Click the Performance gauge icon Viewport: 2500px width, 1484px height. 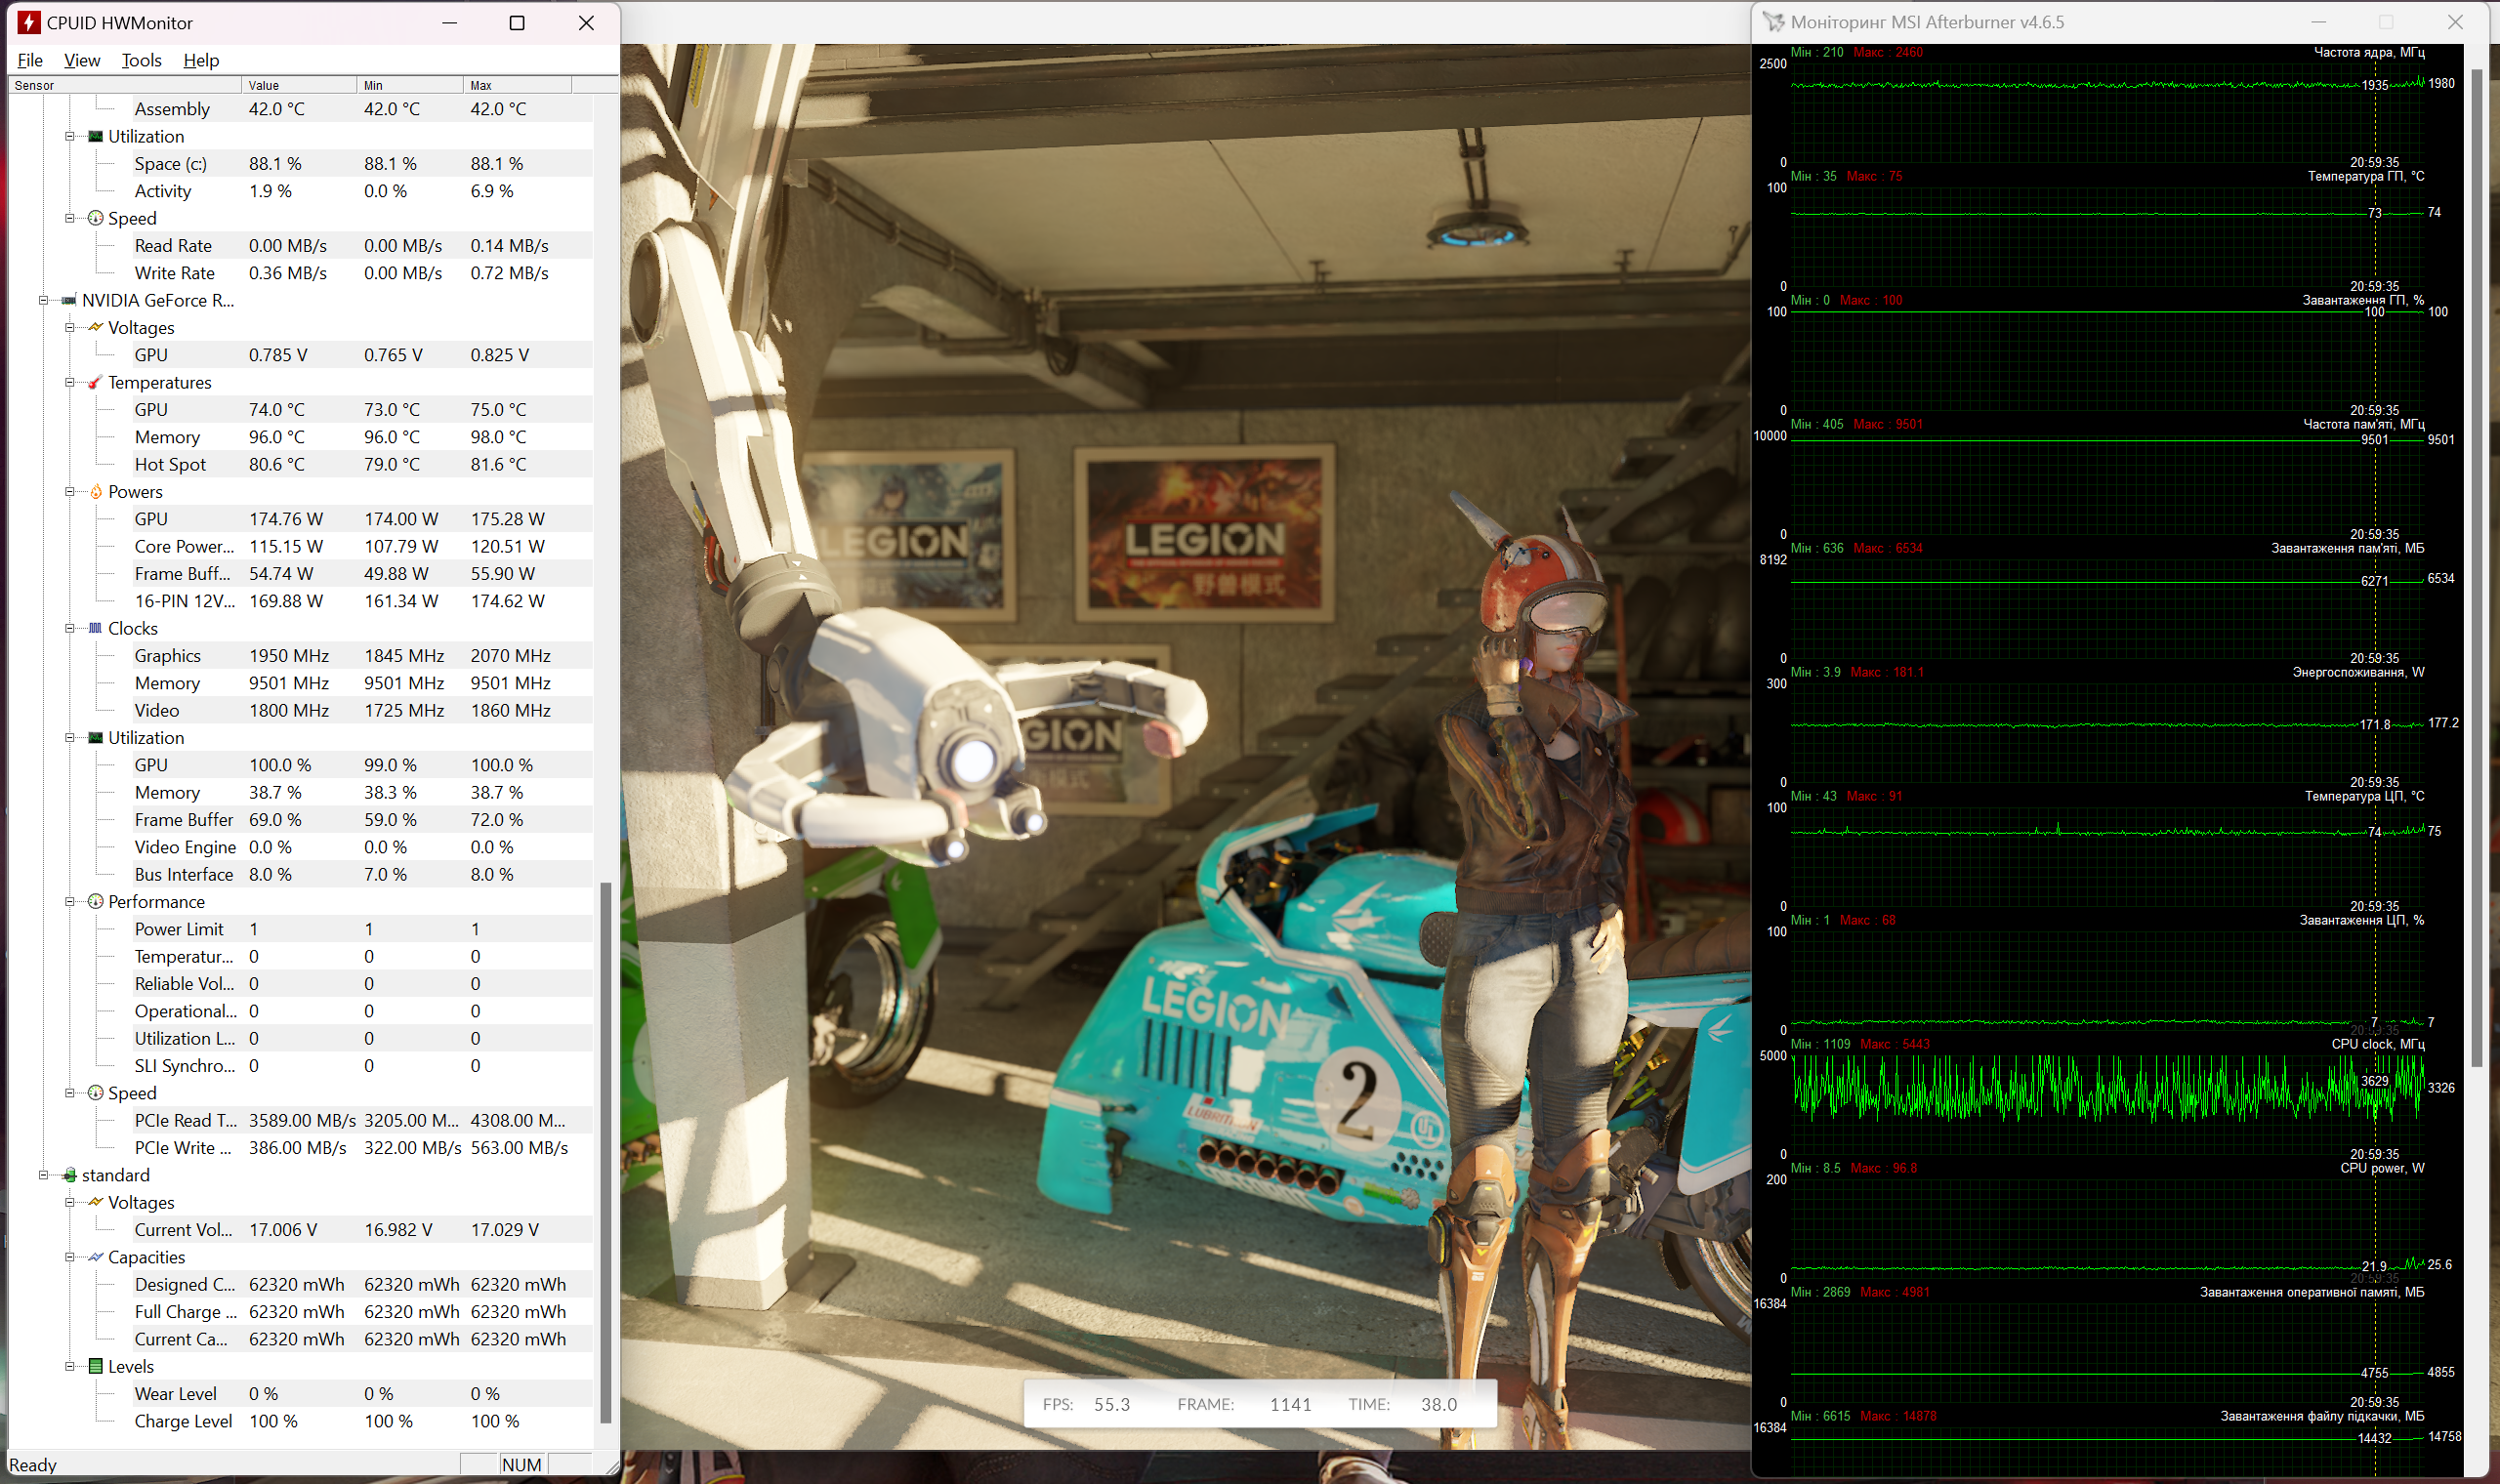pos(96,901)
